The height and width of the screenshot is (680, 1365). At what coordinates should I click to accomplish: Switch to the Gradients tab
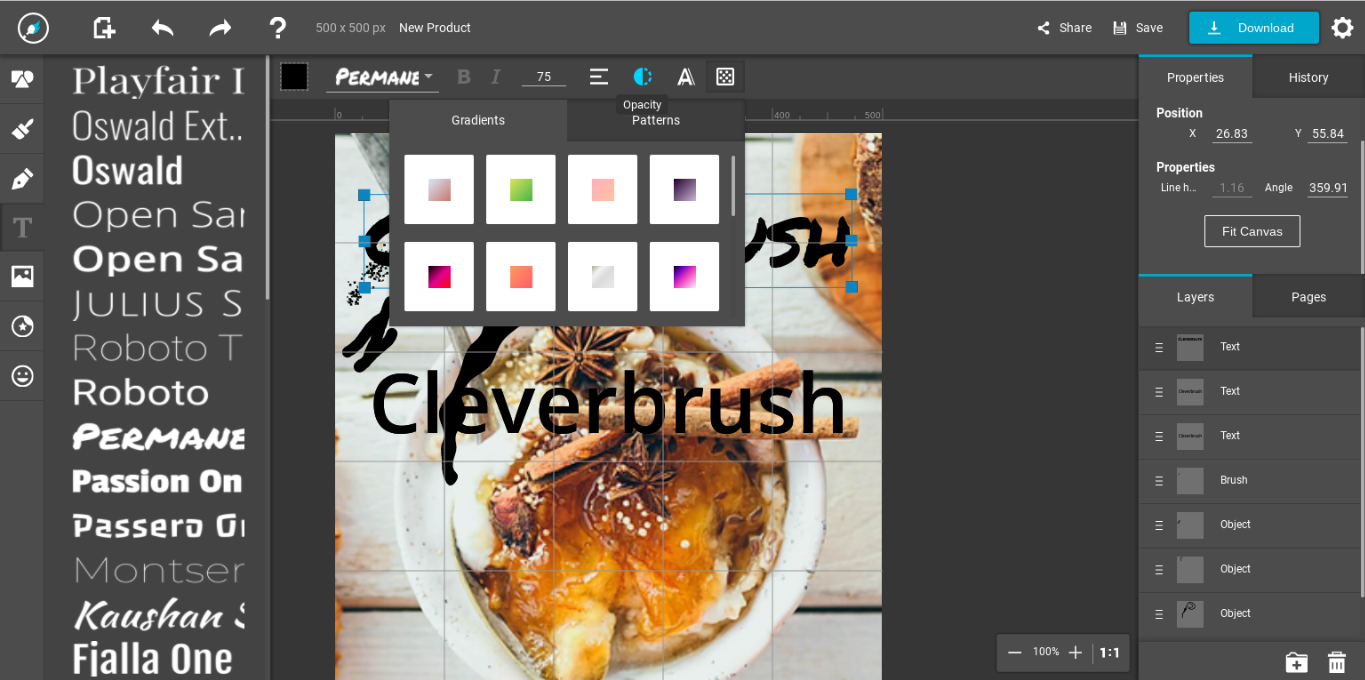[478, 120]
